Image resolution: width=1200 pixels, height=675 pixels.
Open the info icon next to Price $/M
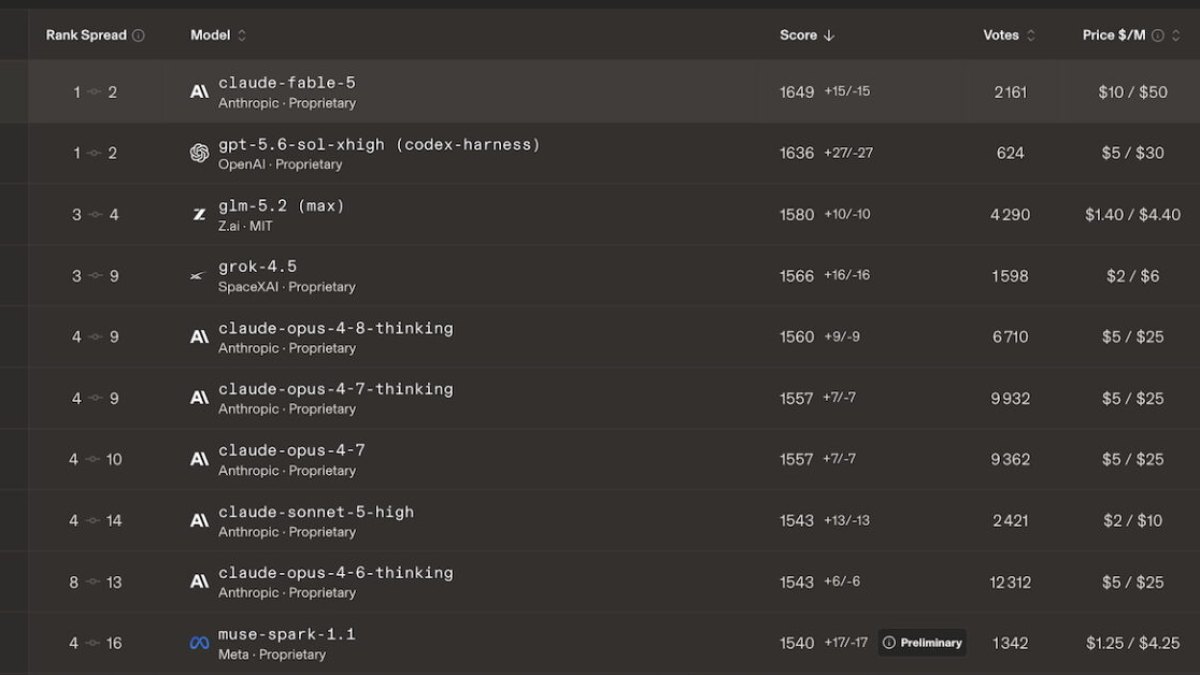1157,35
